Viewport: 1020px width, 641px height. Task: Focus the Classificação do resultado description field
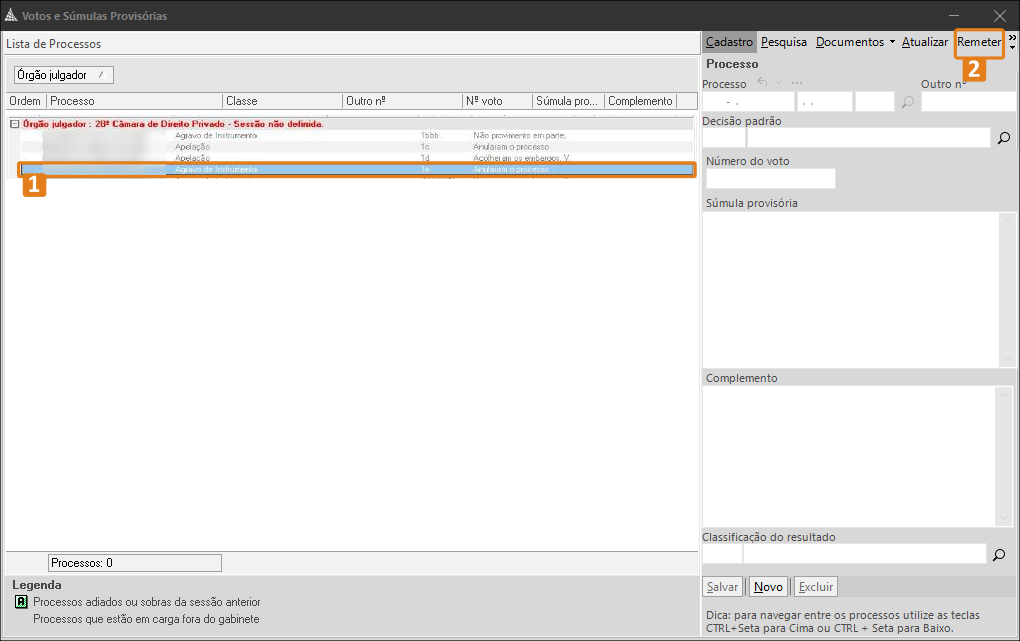[865, 554]
